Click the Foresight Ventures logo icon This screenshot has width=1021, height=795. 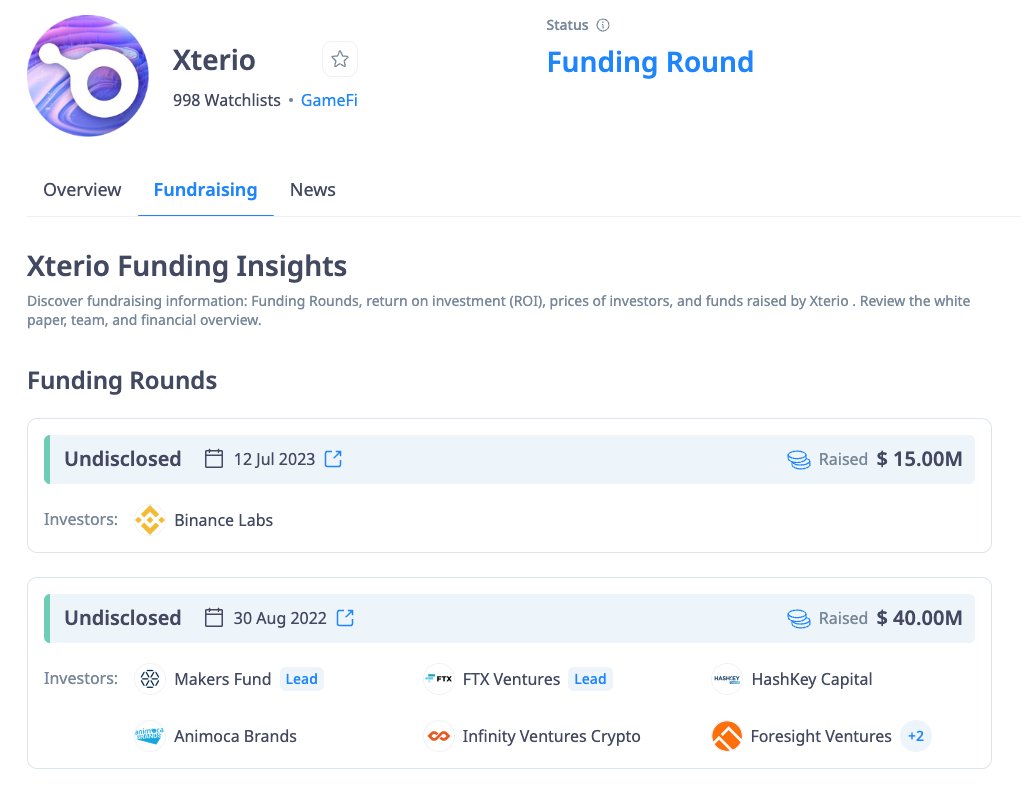pos(727,736)
